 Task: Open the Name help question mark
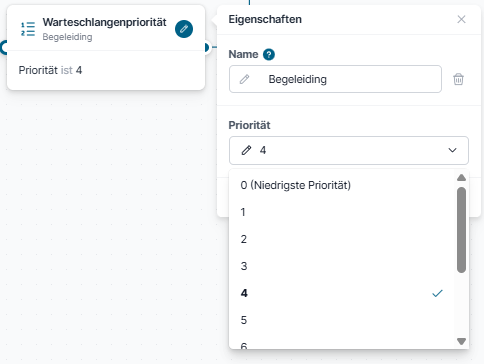pos(269,54)
